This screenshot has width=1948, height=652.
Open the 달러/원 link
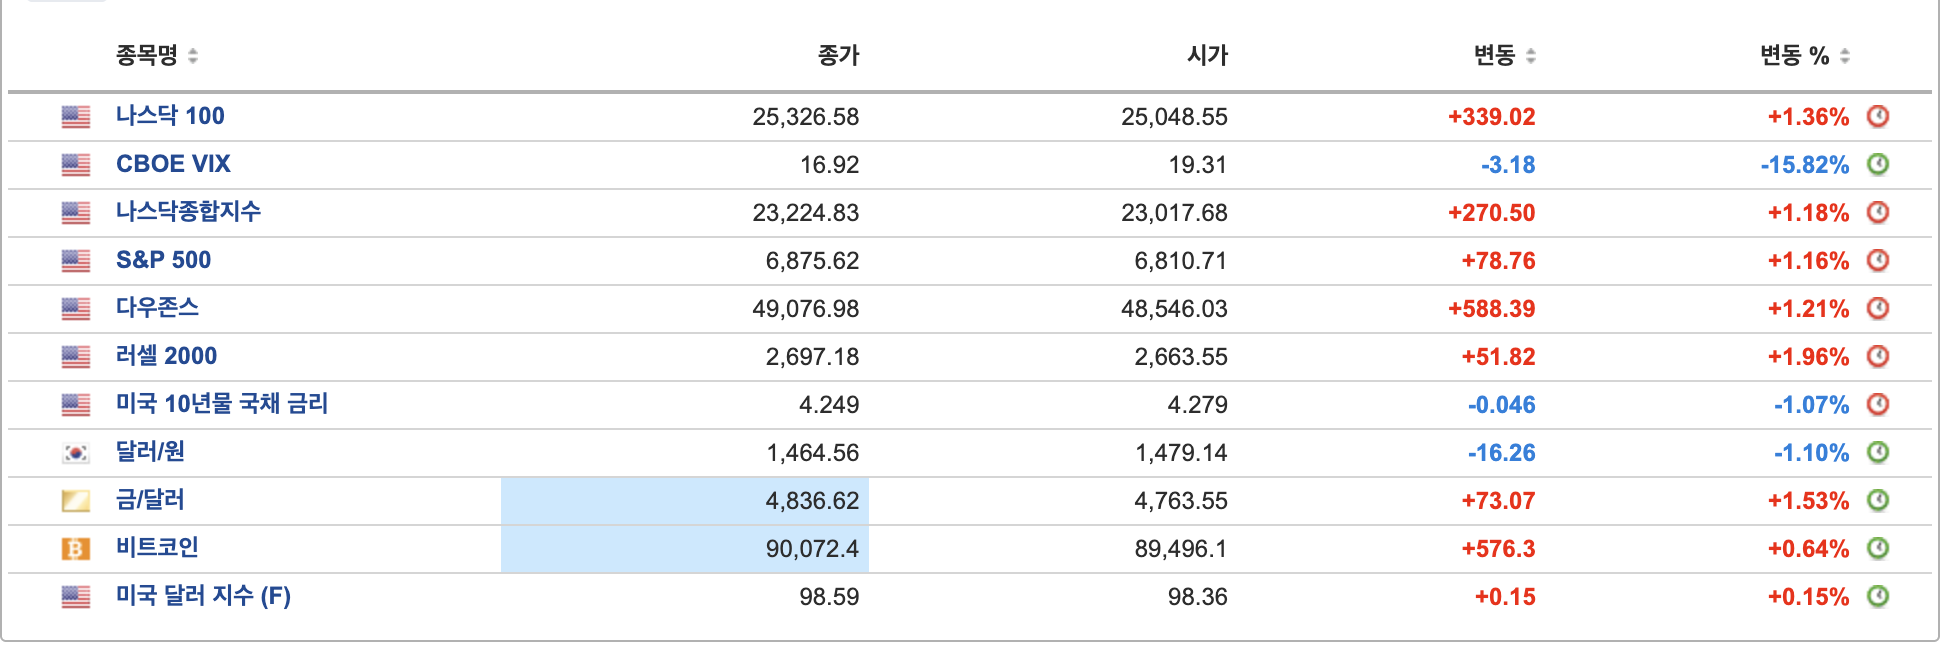click(150, 452)
